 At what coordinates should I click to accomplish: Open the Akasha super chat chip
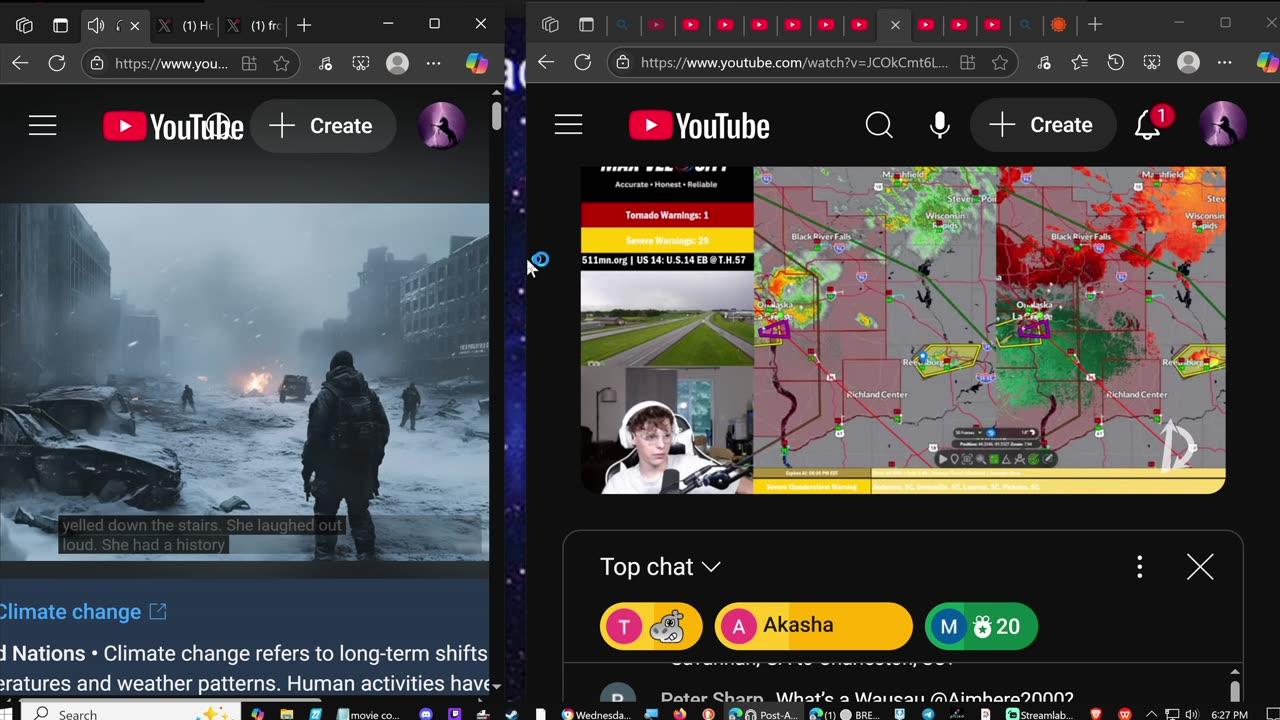coord(814,626)
